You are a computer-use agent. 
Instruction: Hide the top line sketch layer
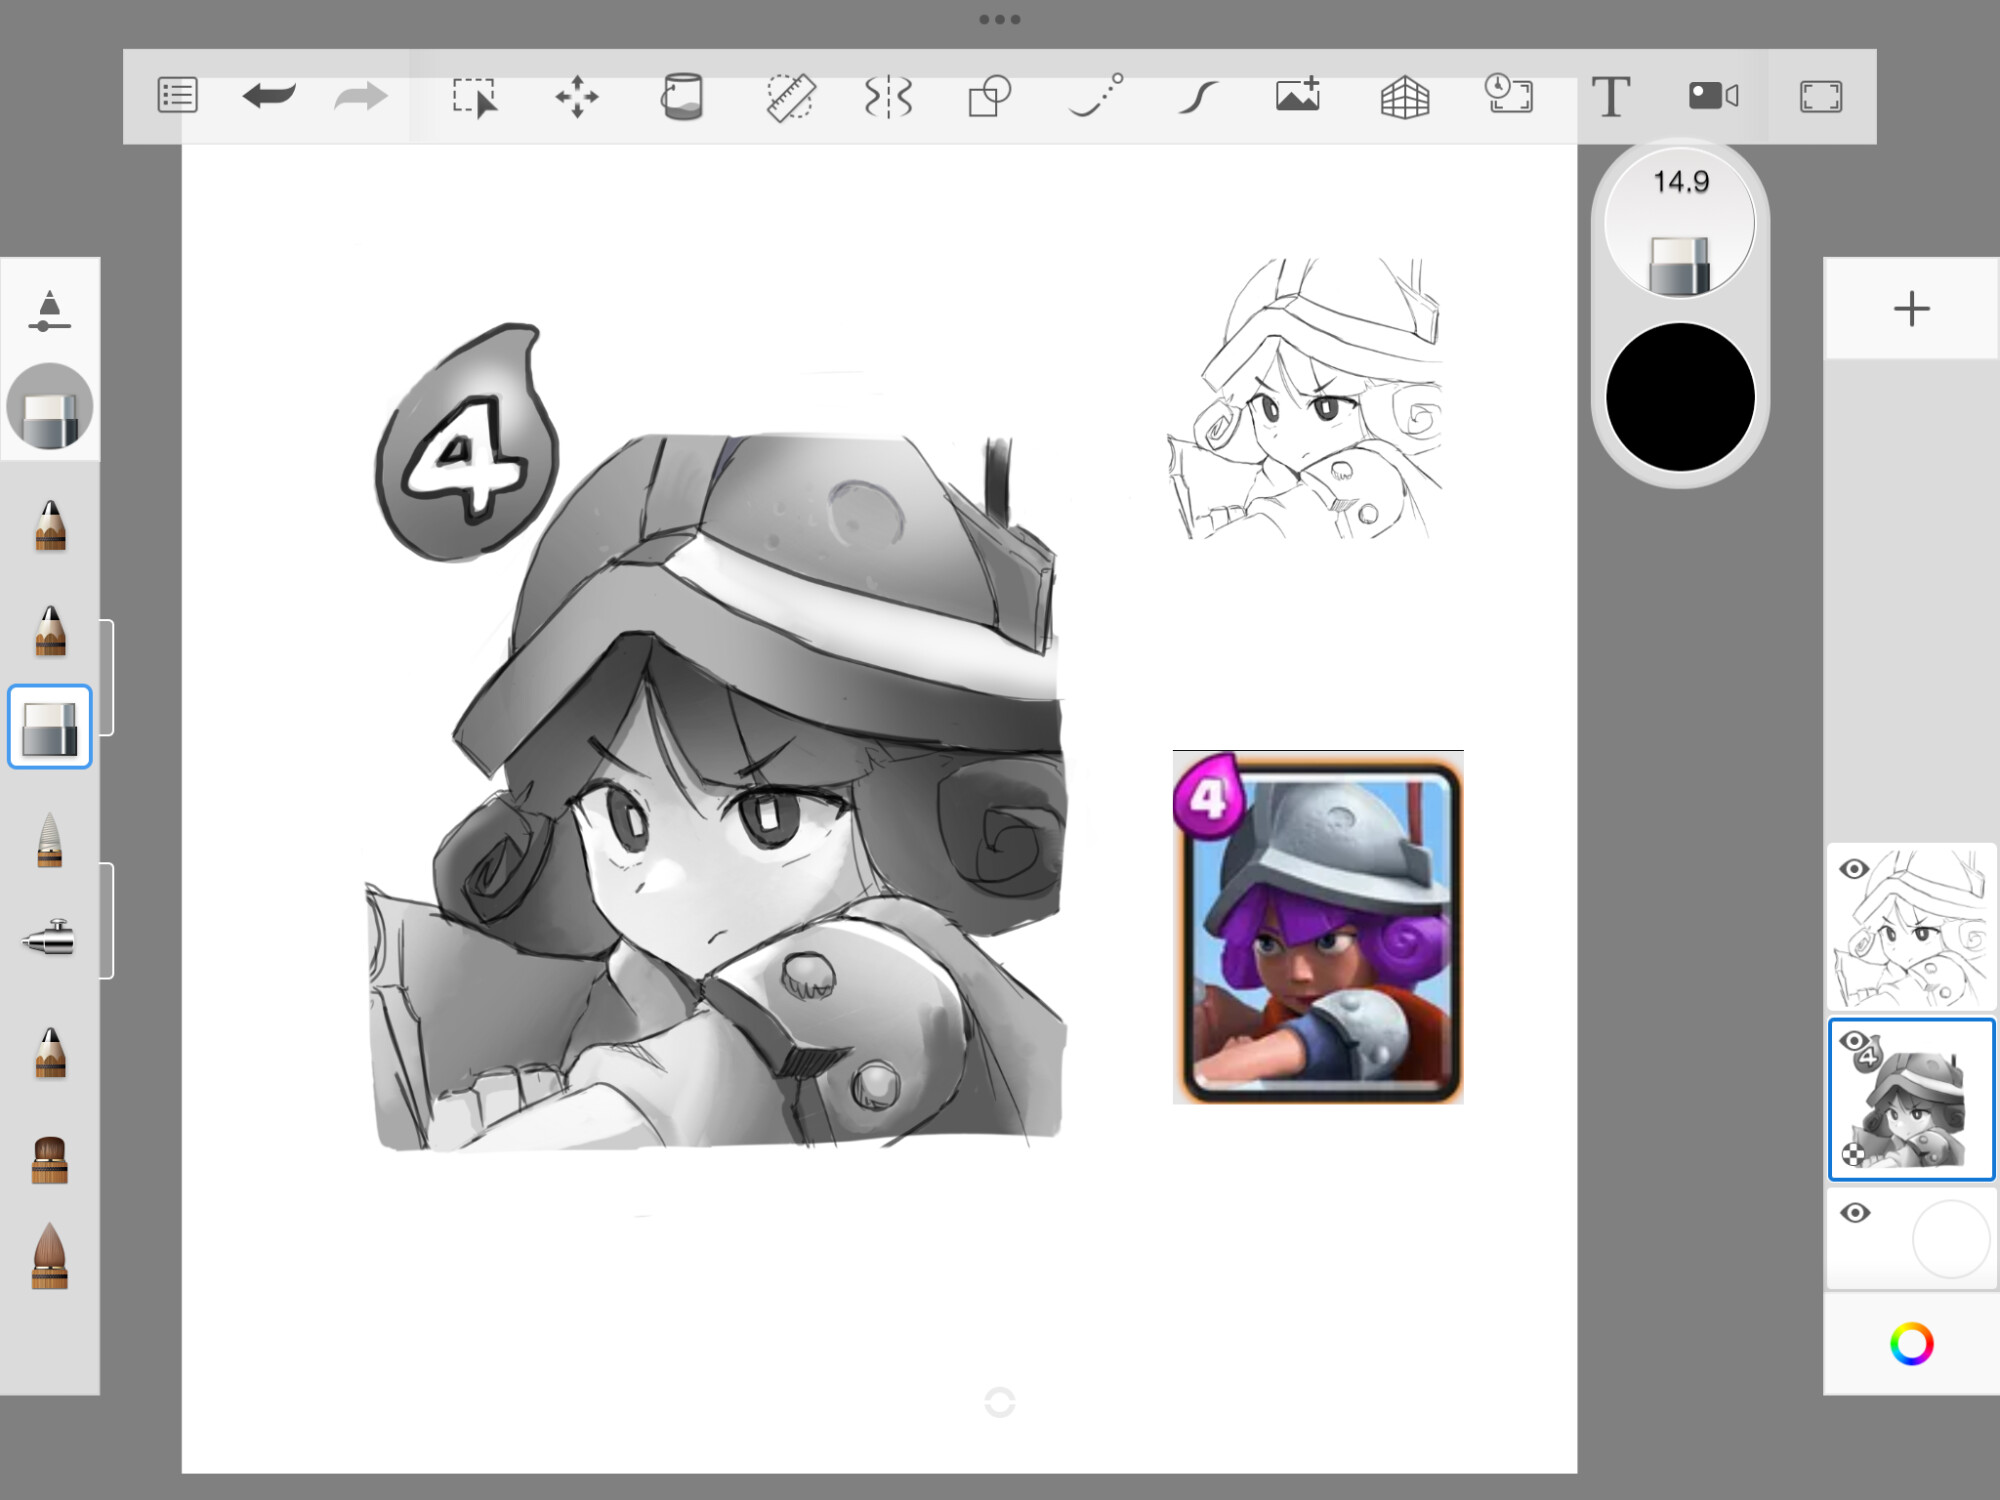(1854, 869)
